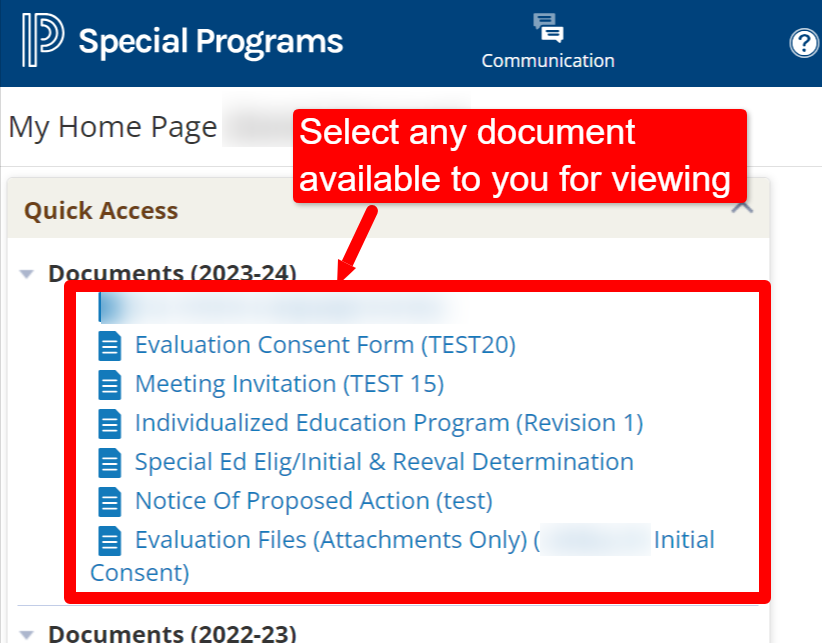This screenshot has height=643, width=822.
Task: Open Special Ed Elig/Initial & Reeval Determination
Action: point(384,462)
